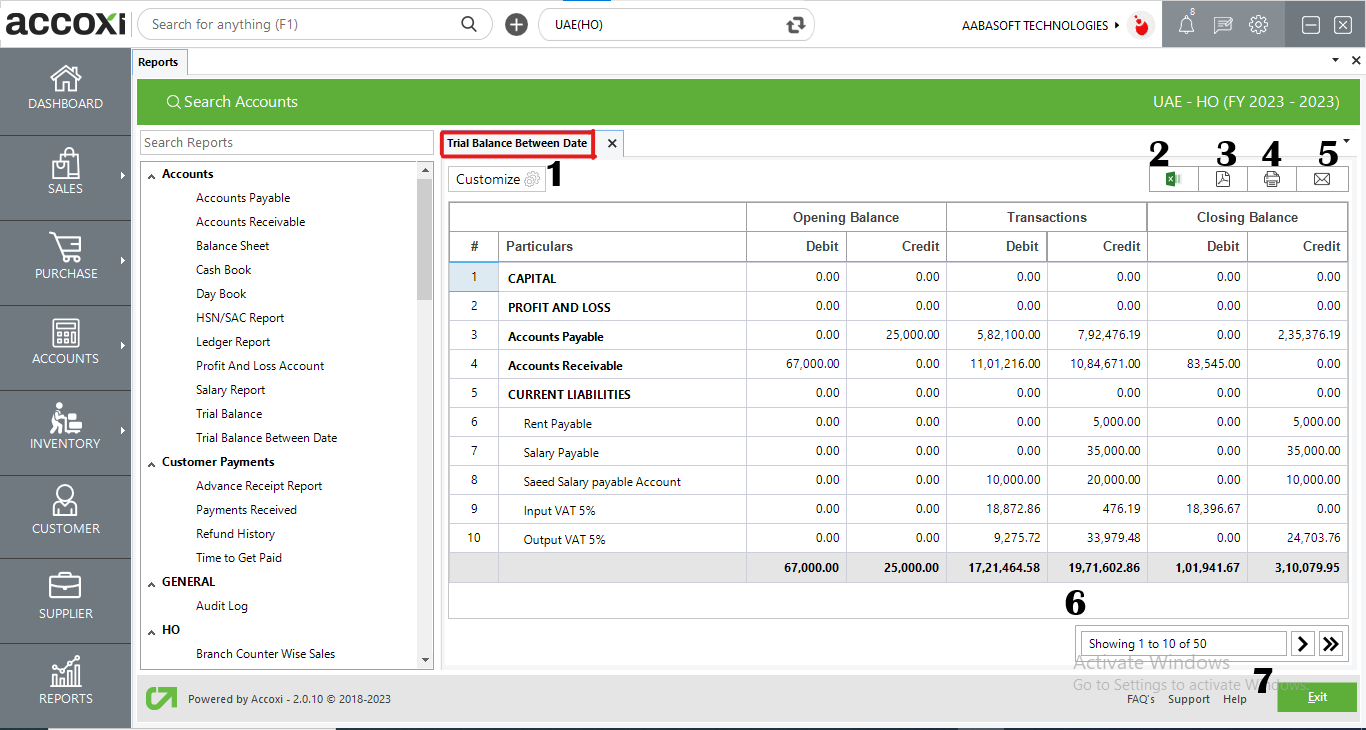Export the report as PDF
1366x730 pixels.
pos(1222,178)
